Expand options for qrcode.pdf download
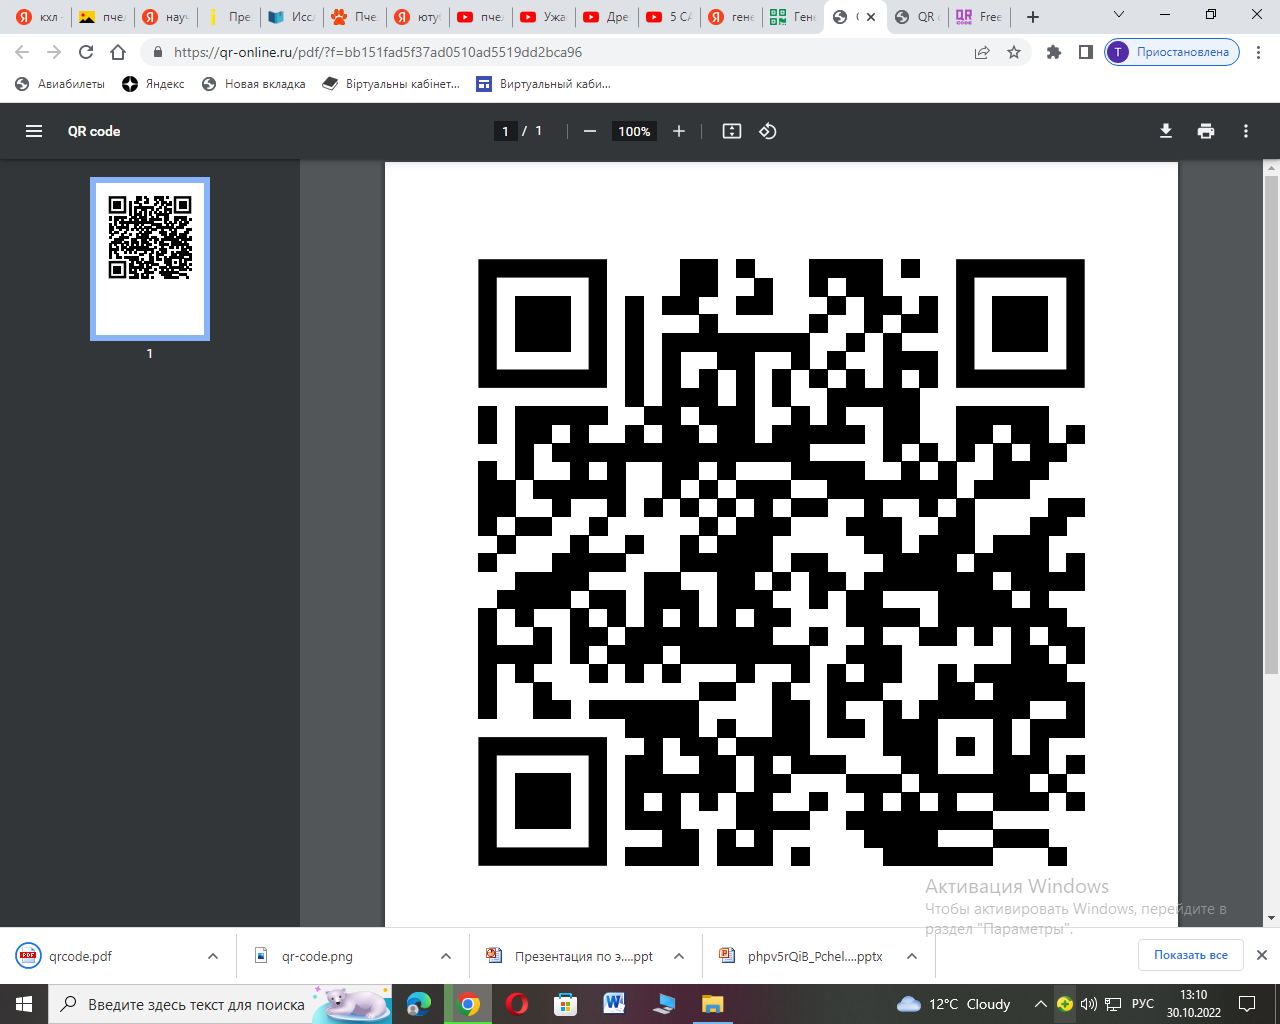This screenshot has height=1024, width=1280. point(213,956)
